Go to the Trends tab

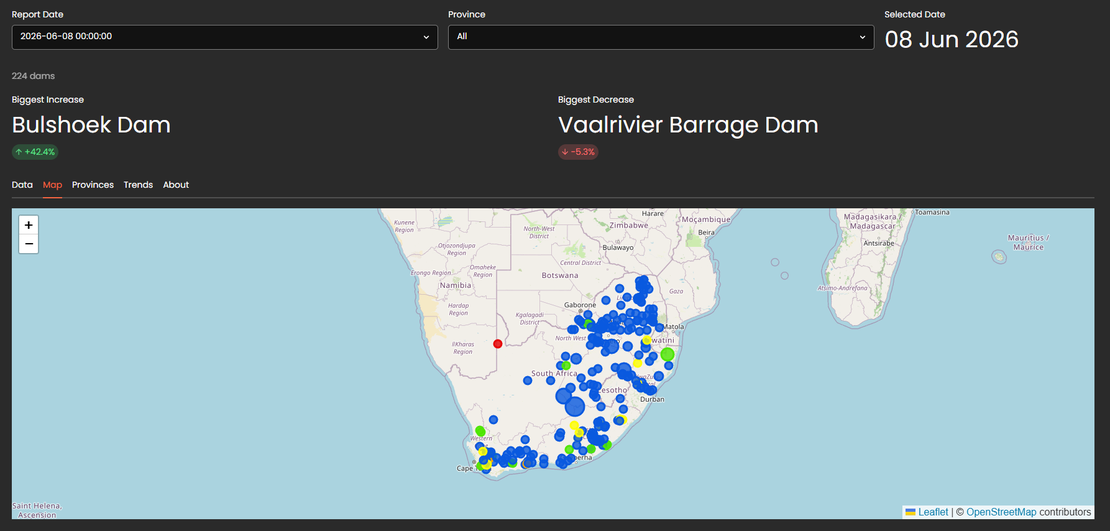[x=138, y=185]
